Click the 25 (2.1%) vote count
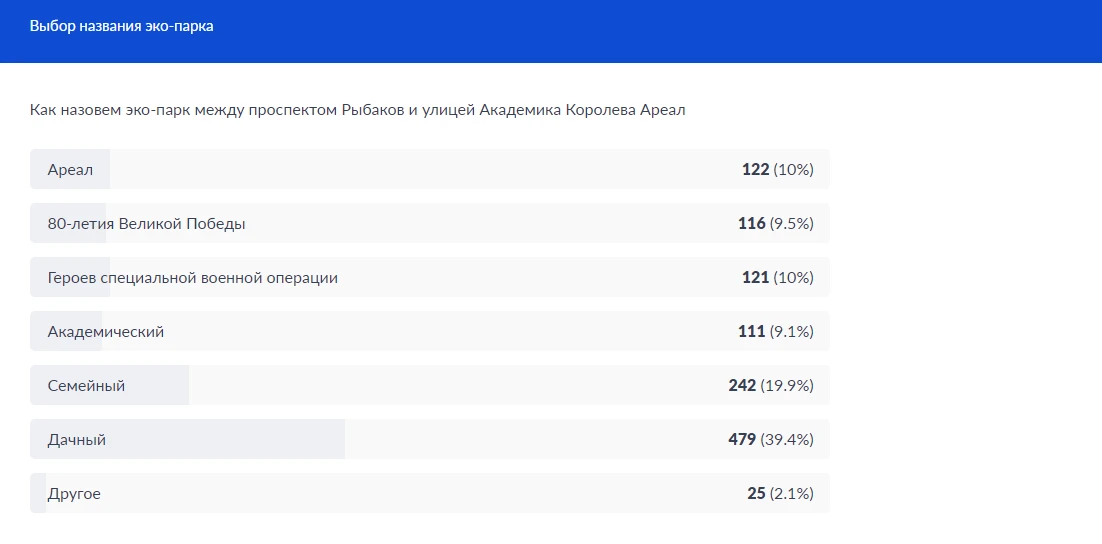This screenshot has width=1102, height=544. pos(780,494)
